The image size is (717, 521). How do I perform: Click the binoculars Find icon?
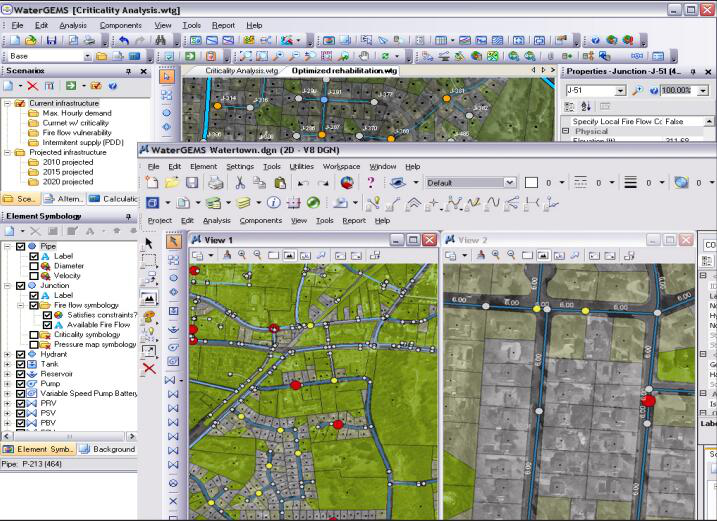(160, 40)
